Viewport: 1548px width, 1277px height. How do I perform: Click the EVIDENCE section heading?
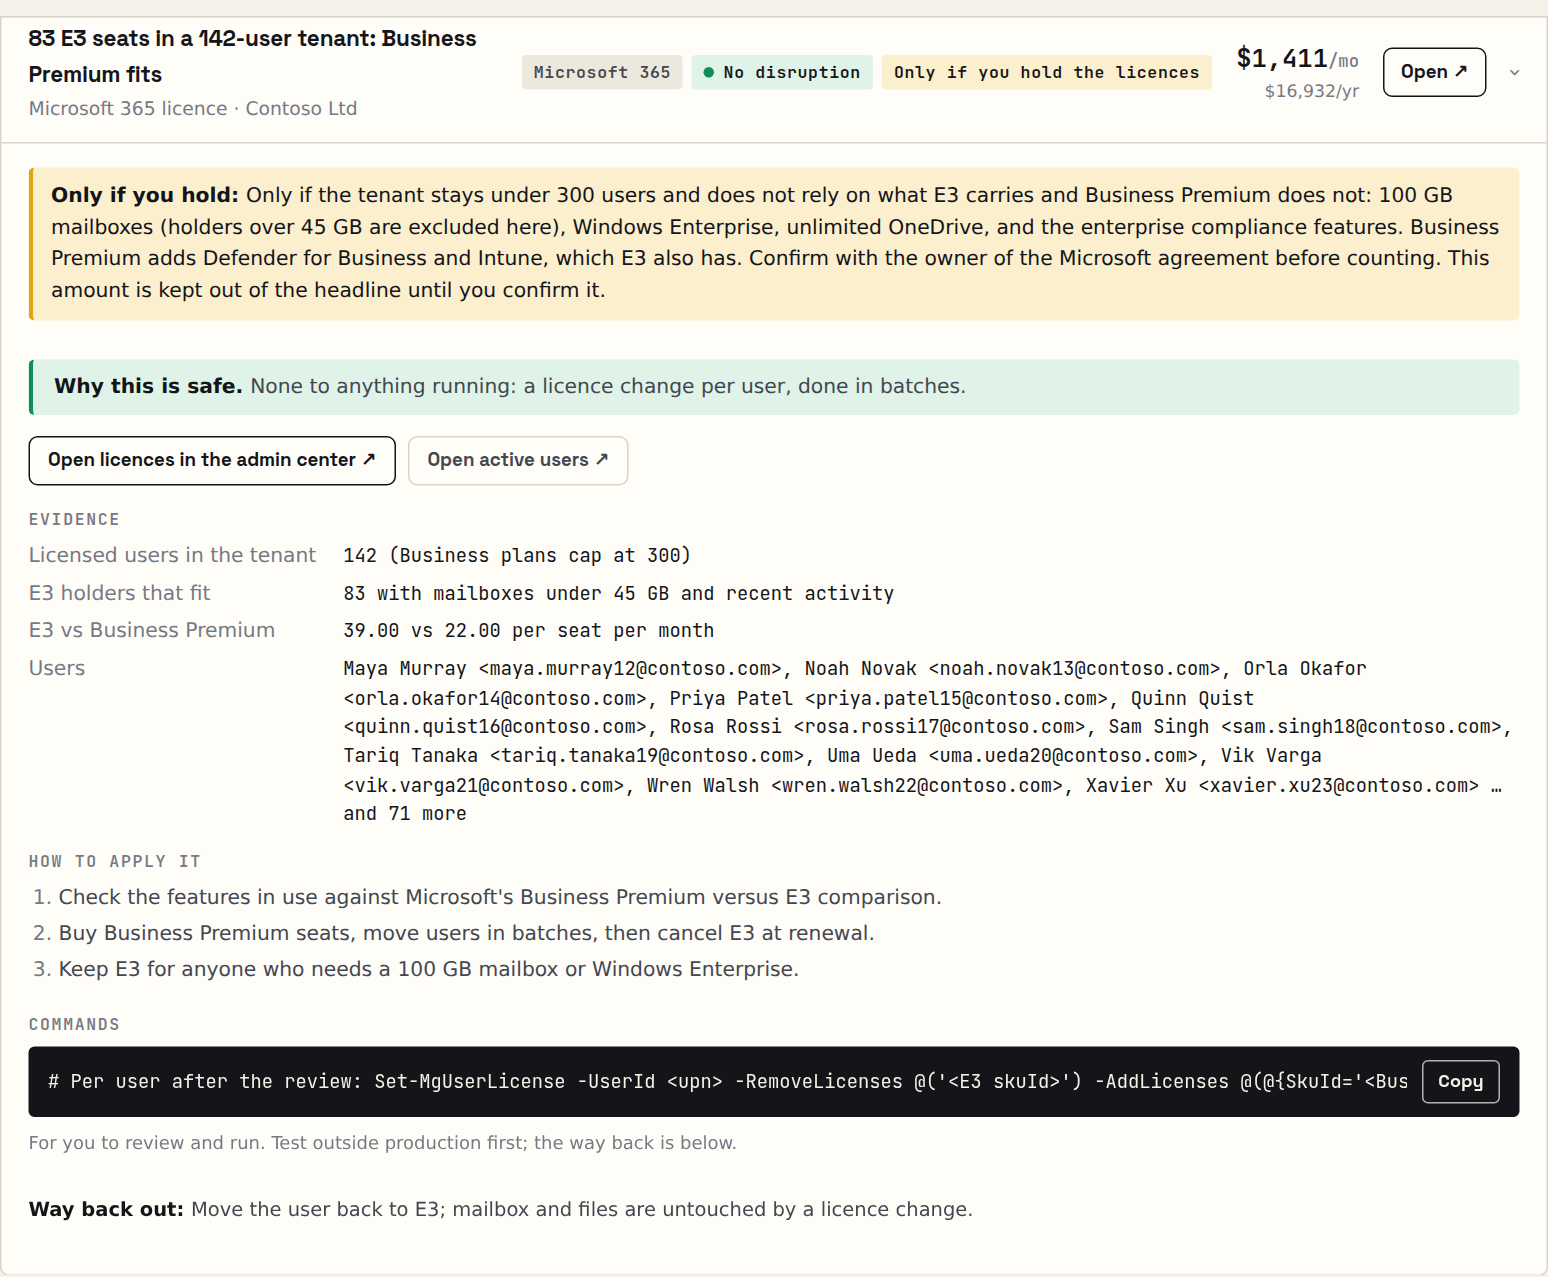pyautogui.click(x=74, y=519)
